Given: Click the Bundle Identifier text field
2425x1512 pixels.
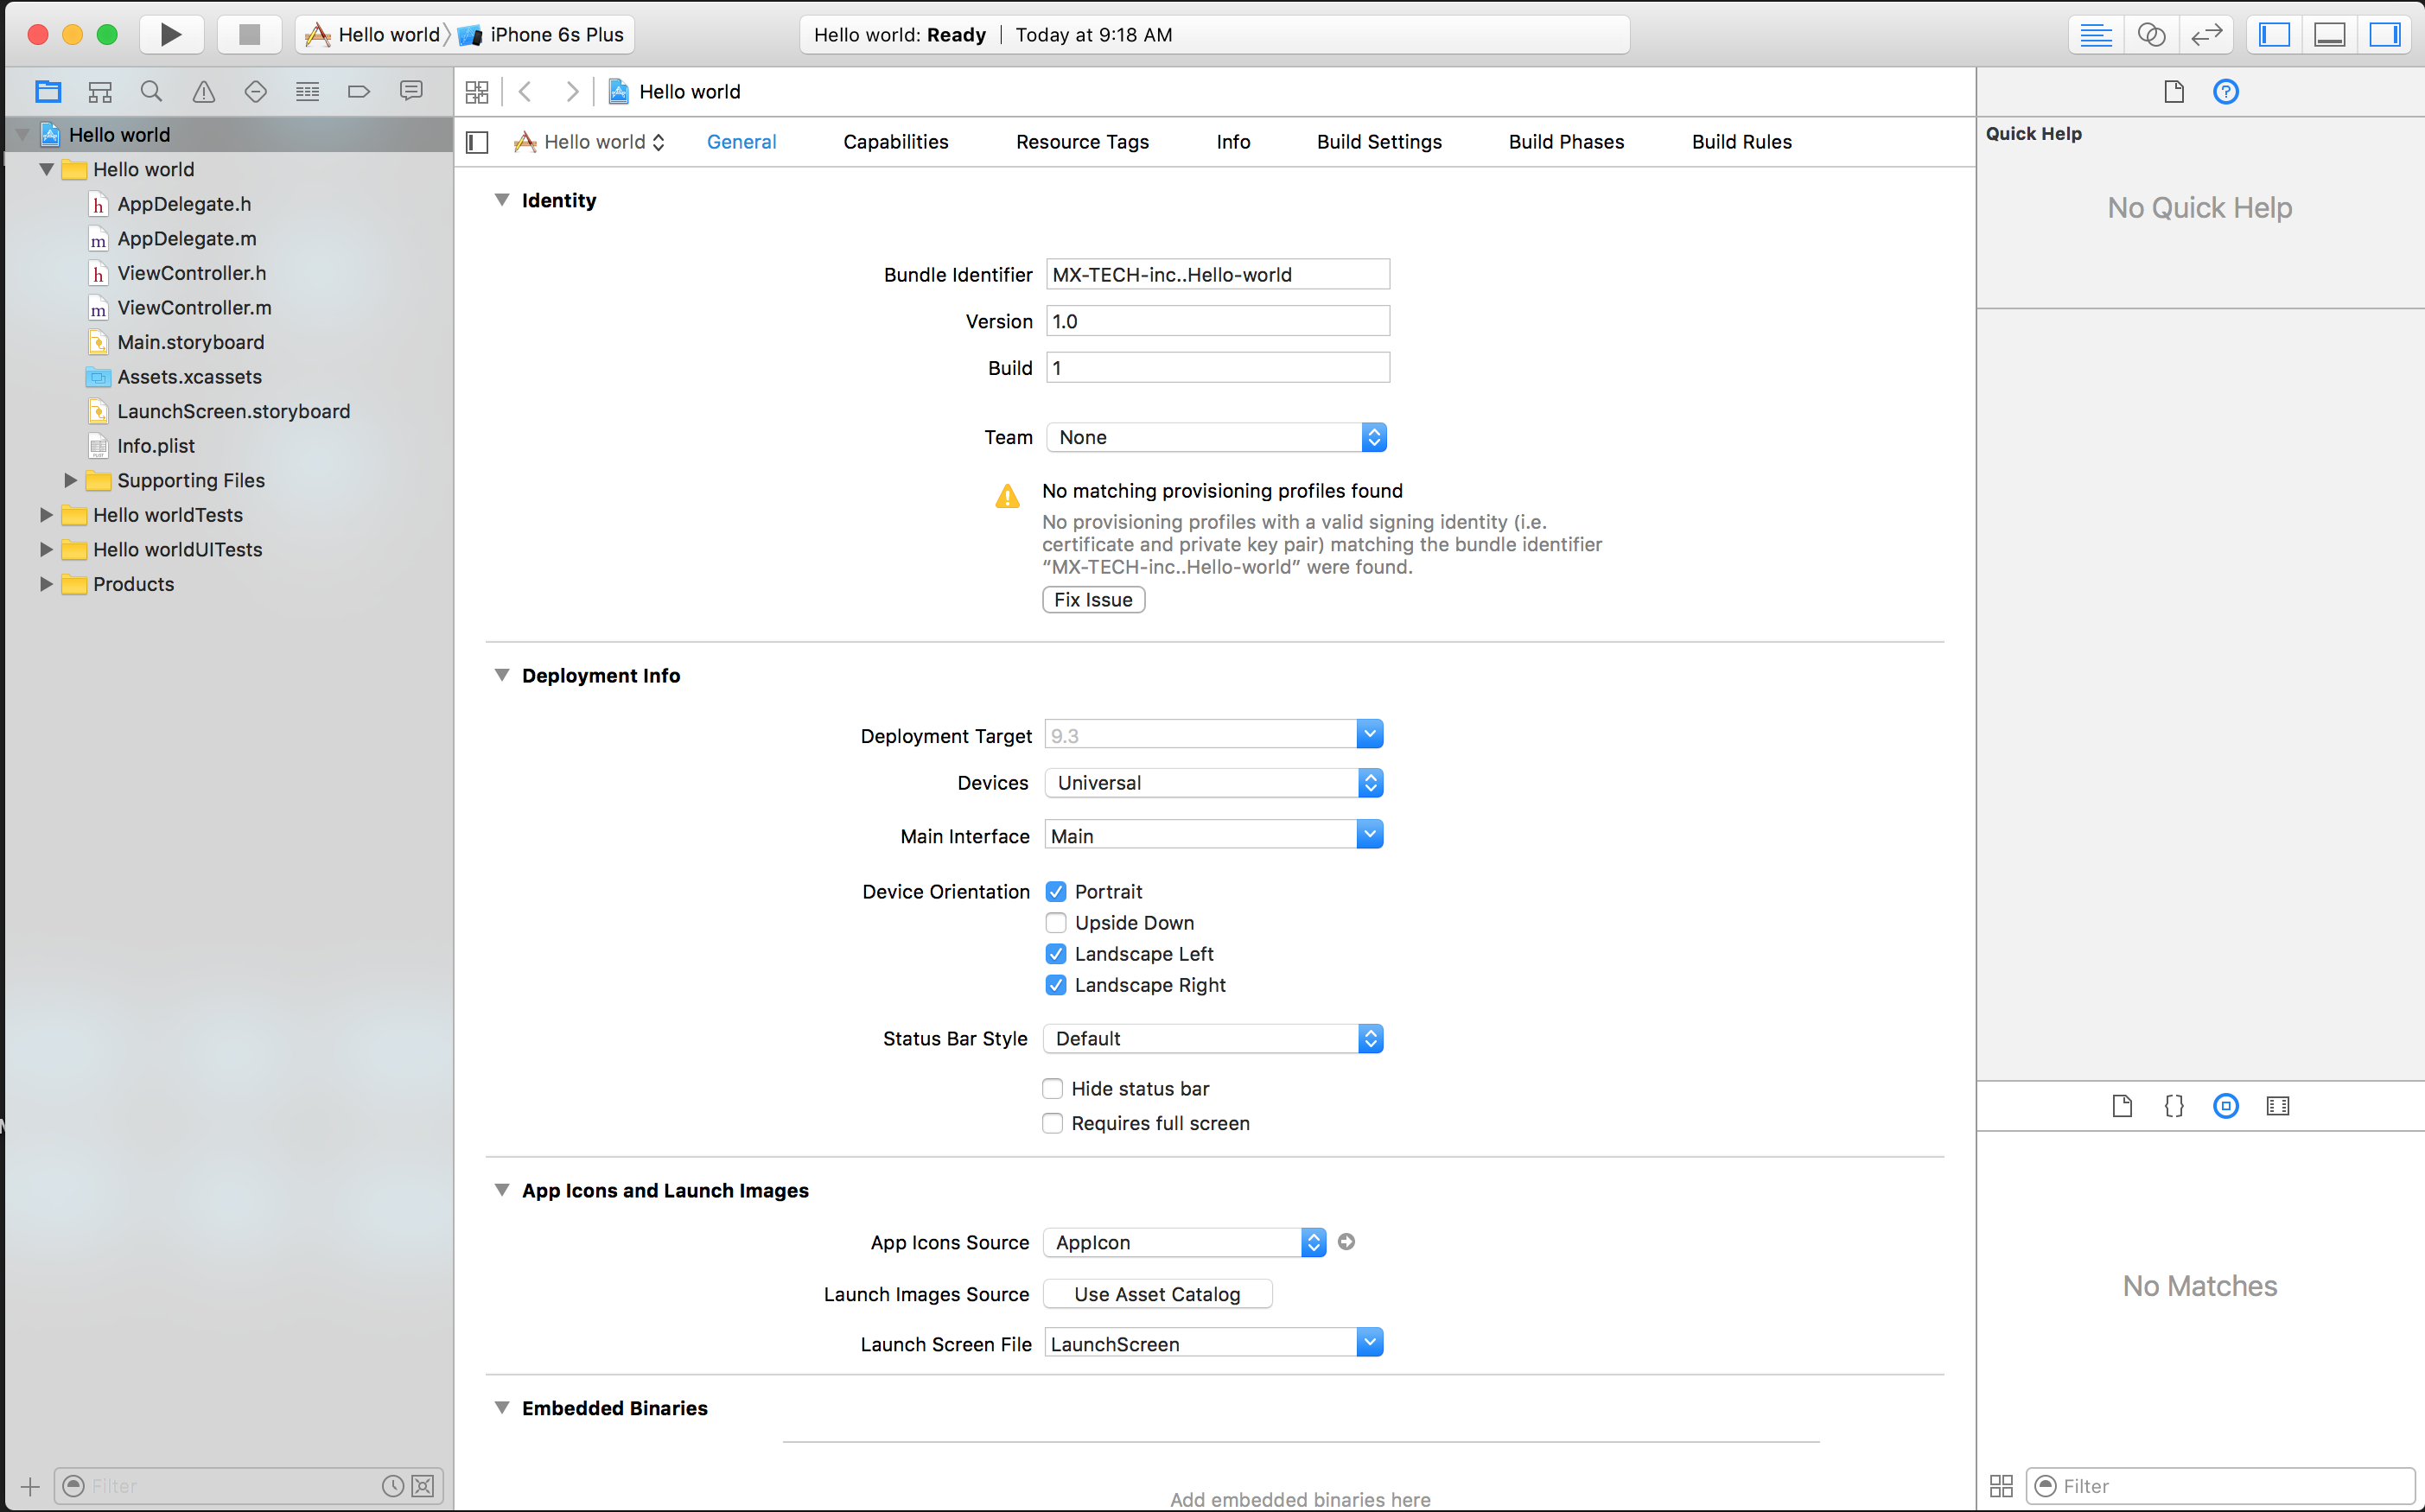Looking at the screenshot, I should pos(1217,274).
